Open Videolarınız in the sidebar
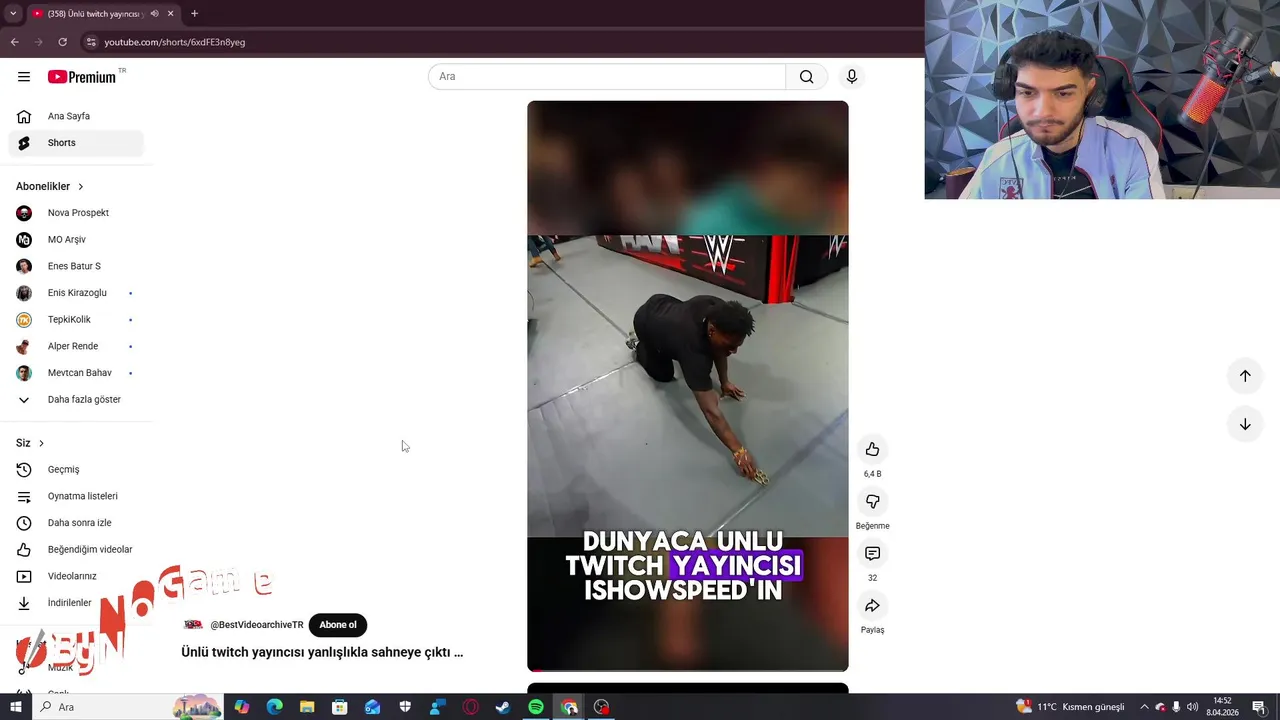Viewport: 1280px width, 720px height. click(76, 576)
